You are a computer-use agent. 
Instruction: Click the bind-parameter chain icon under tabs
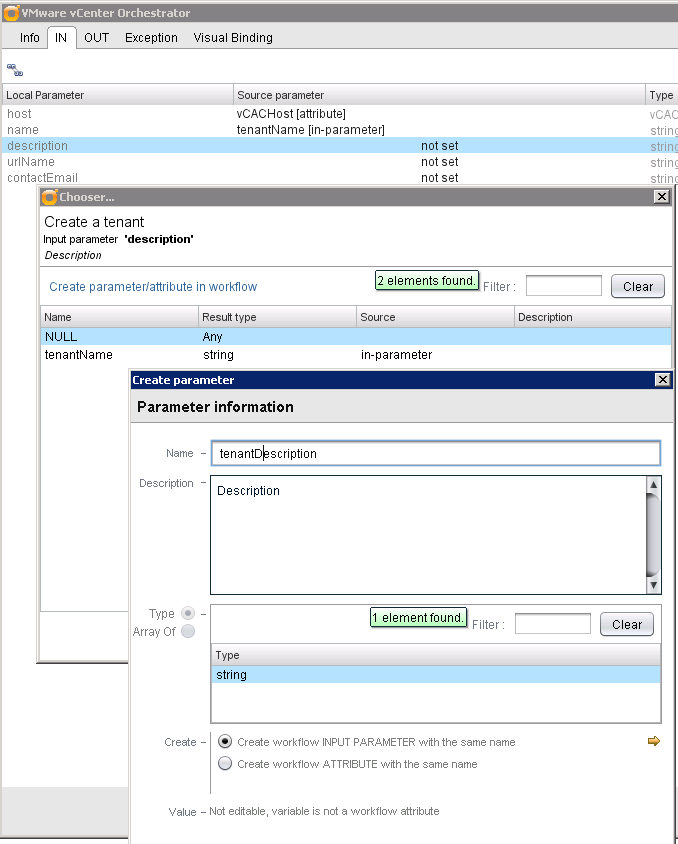tap(15, 70)
